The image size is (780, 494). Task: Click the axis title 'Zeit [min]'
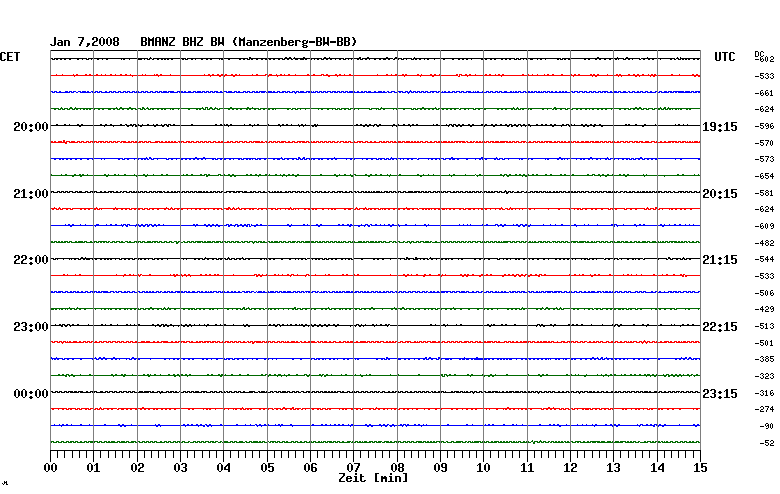click(x=374, y=478)
